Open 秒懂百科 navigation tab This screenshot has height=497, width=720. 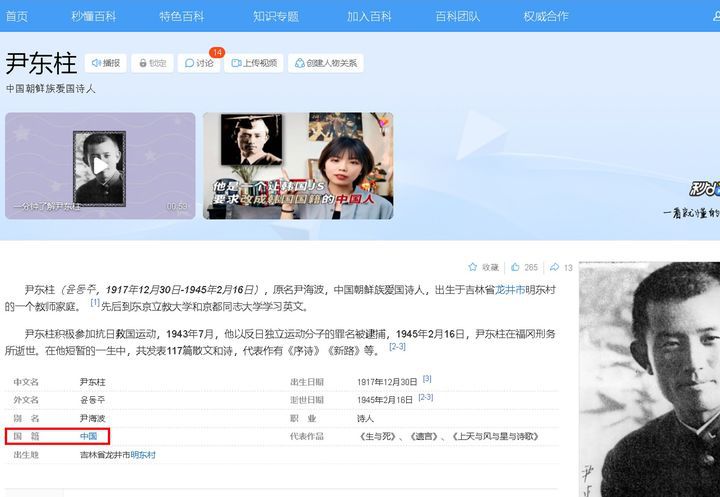(x=93, y=16)
